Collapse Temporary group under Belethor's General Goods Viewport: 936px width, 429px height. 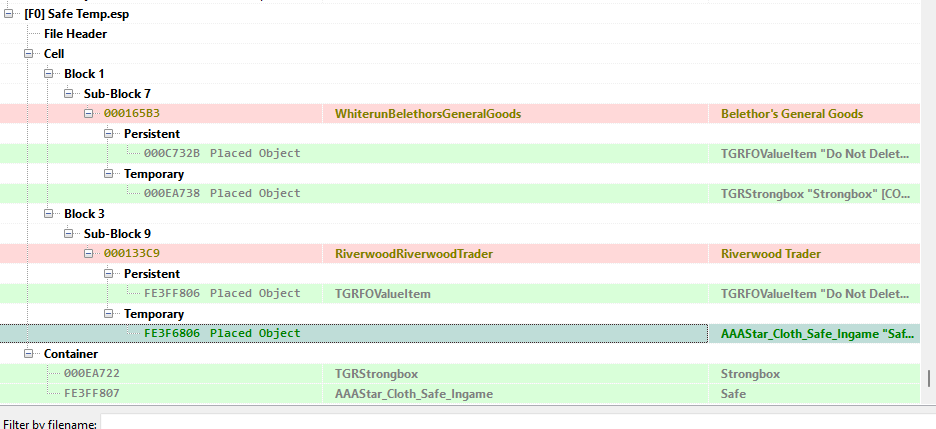point(109,174)
